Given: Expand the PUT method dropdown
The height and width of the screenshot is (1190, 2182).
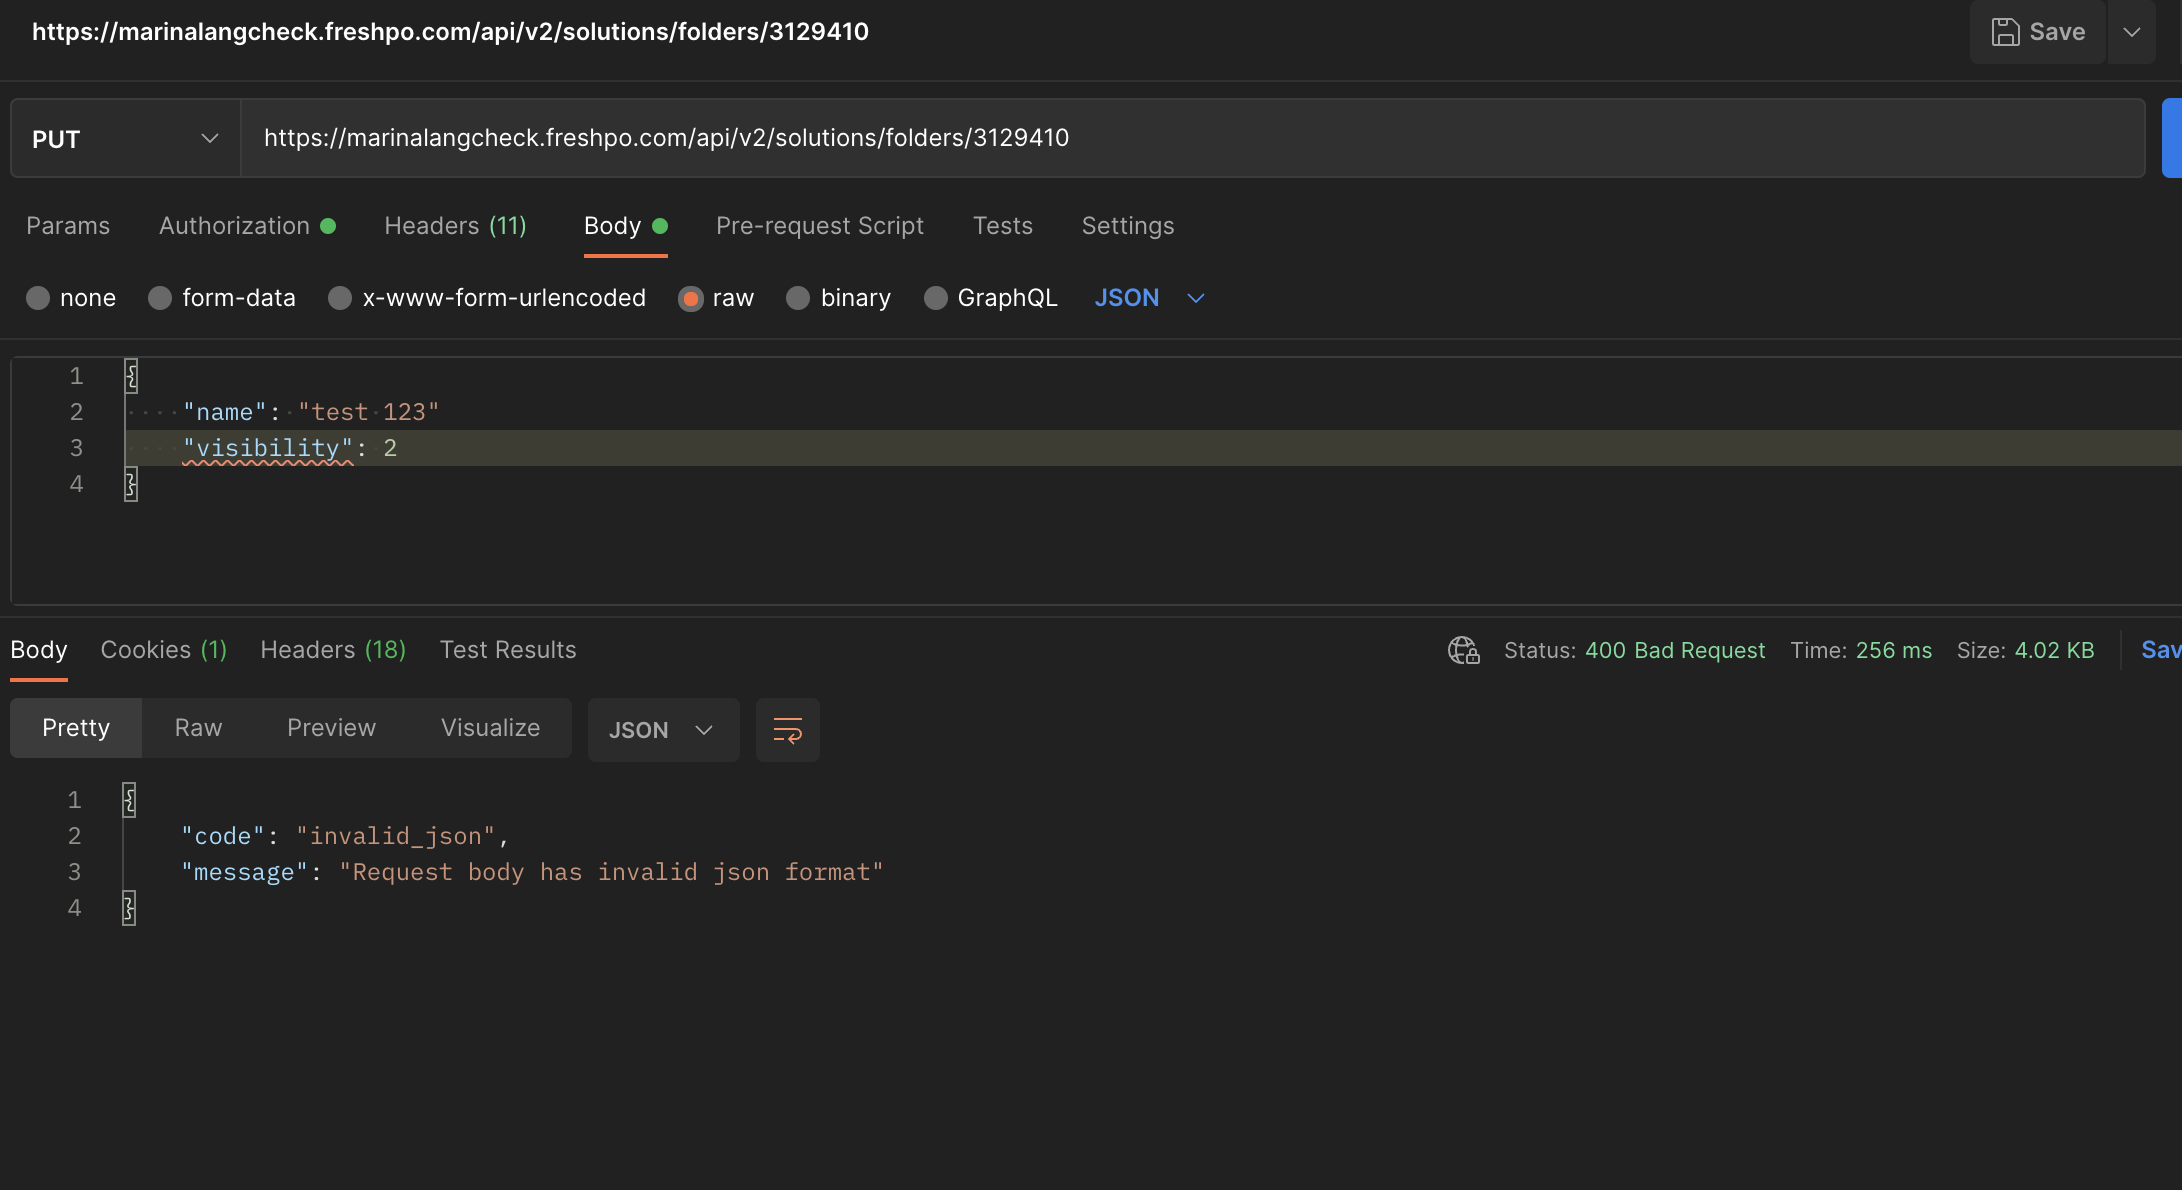Looking at the screenshot, I should coord(125,139).
